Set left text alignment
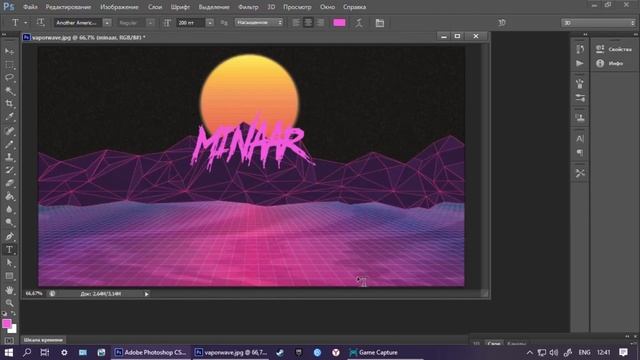 [x=296, y=23]
